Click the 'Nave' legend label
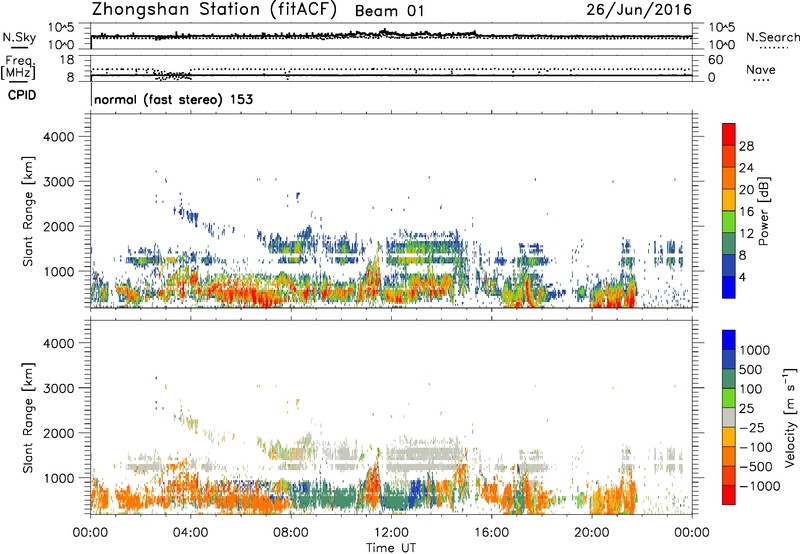 [761, 69]
